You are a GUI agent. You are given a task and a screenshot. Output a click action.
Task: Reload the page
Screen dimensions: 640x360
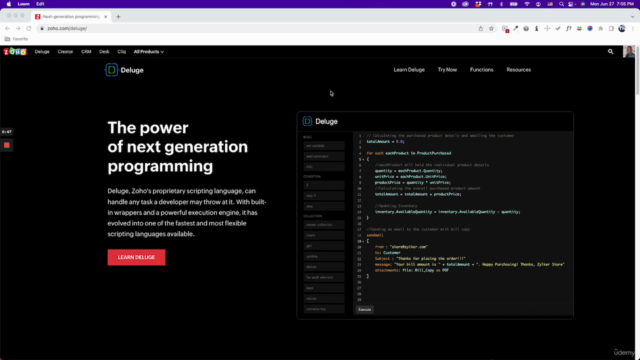29,29
